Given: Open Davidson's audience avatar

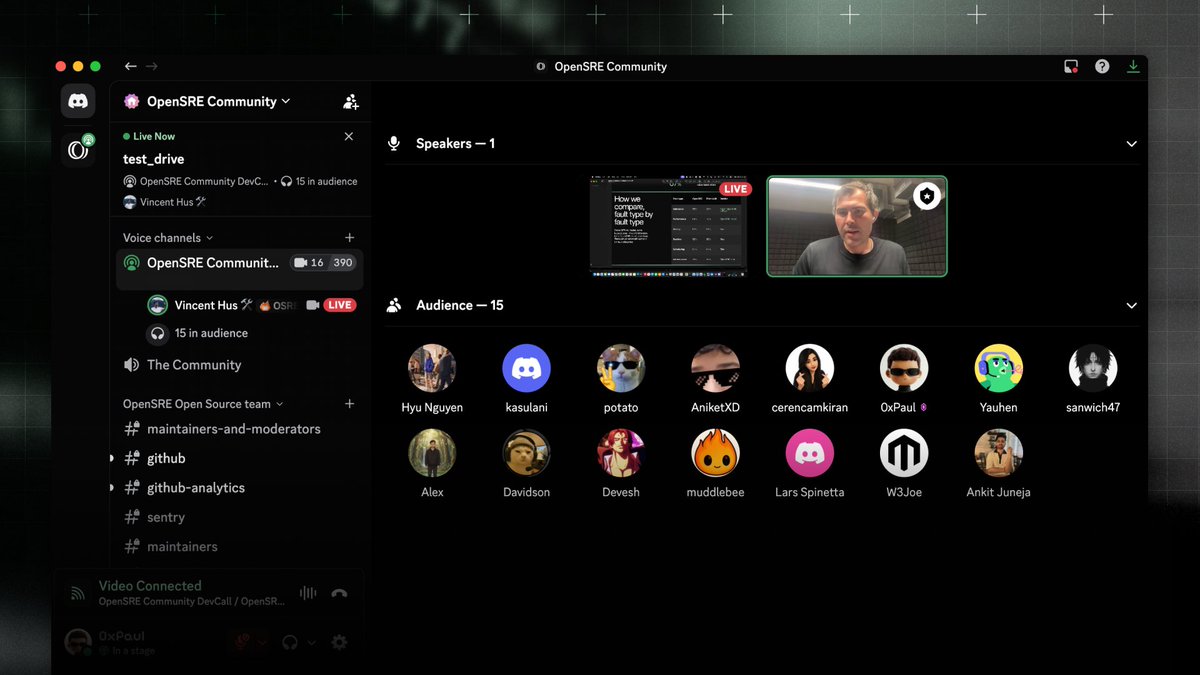Looking at the screenshot, I should click(x=526, y=453).
